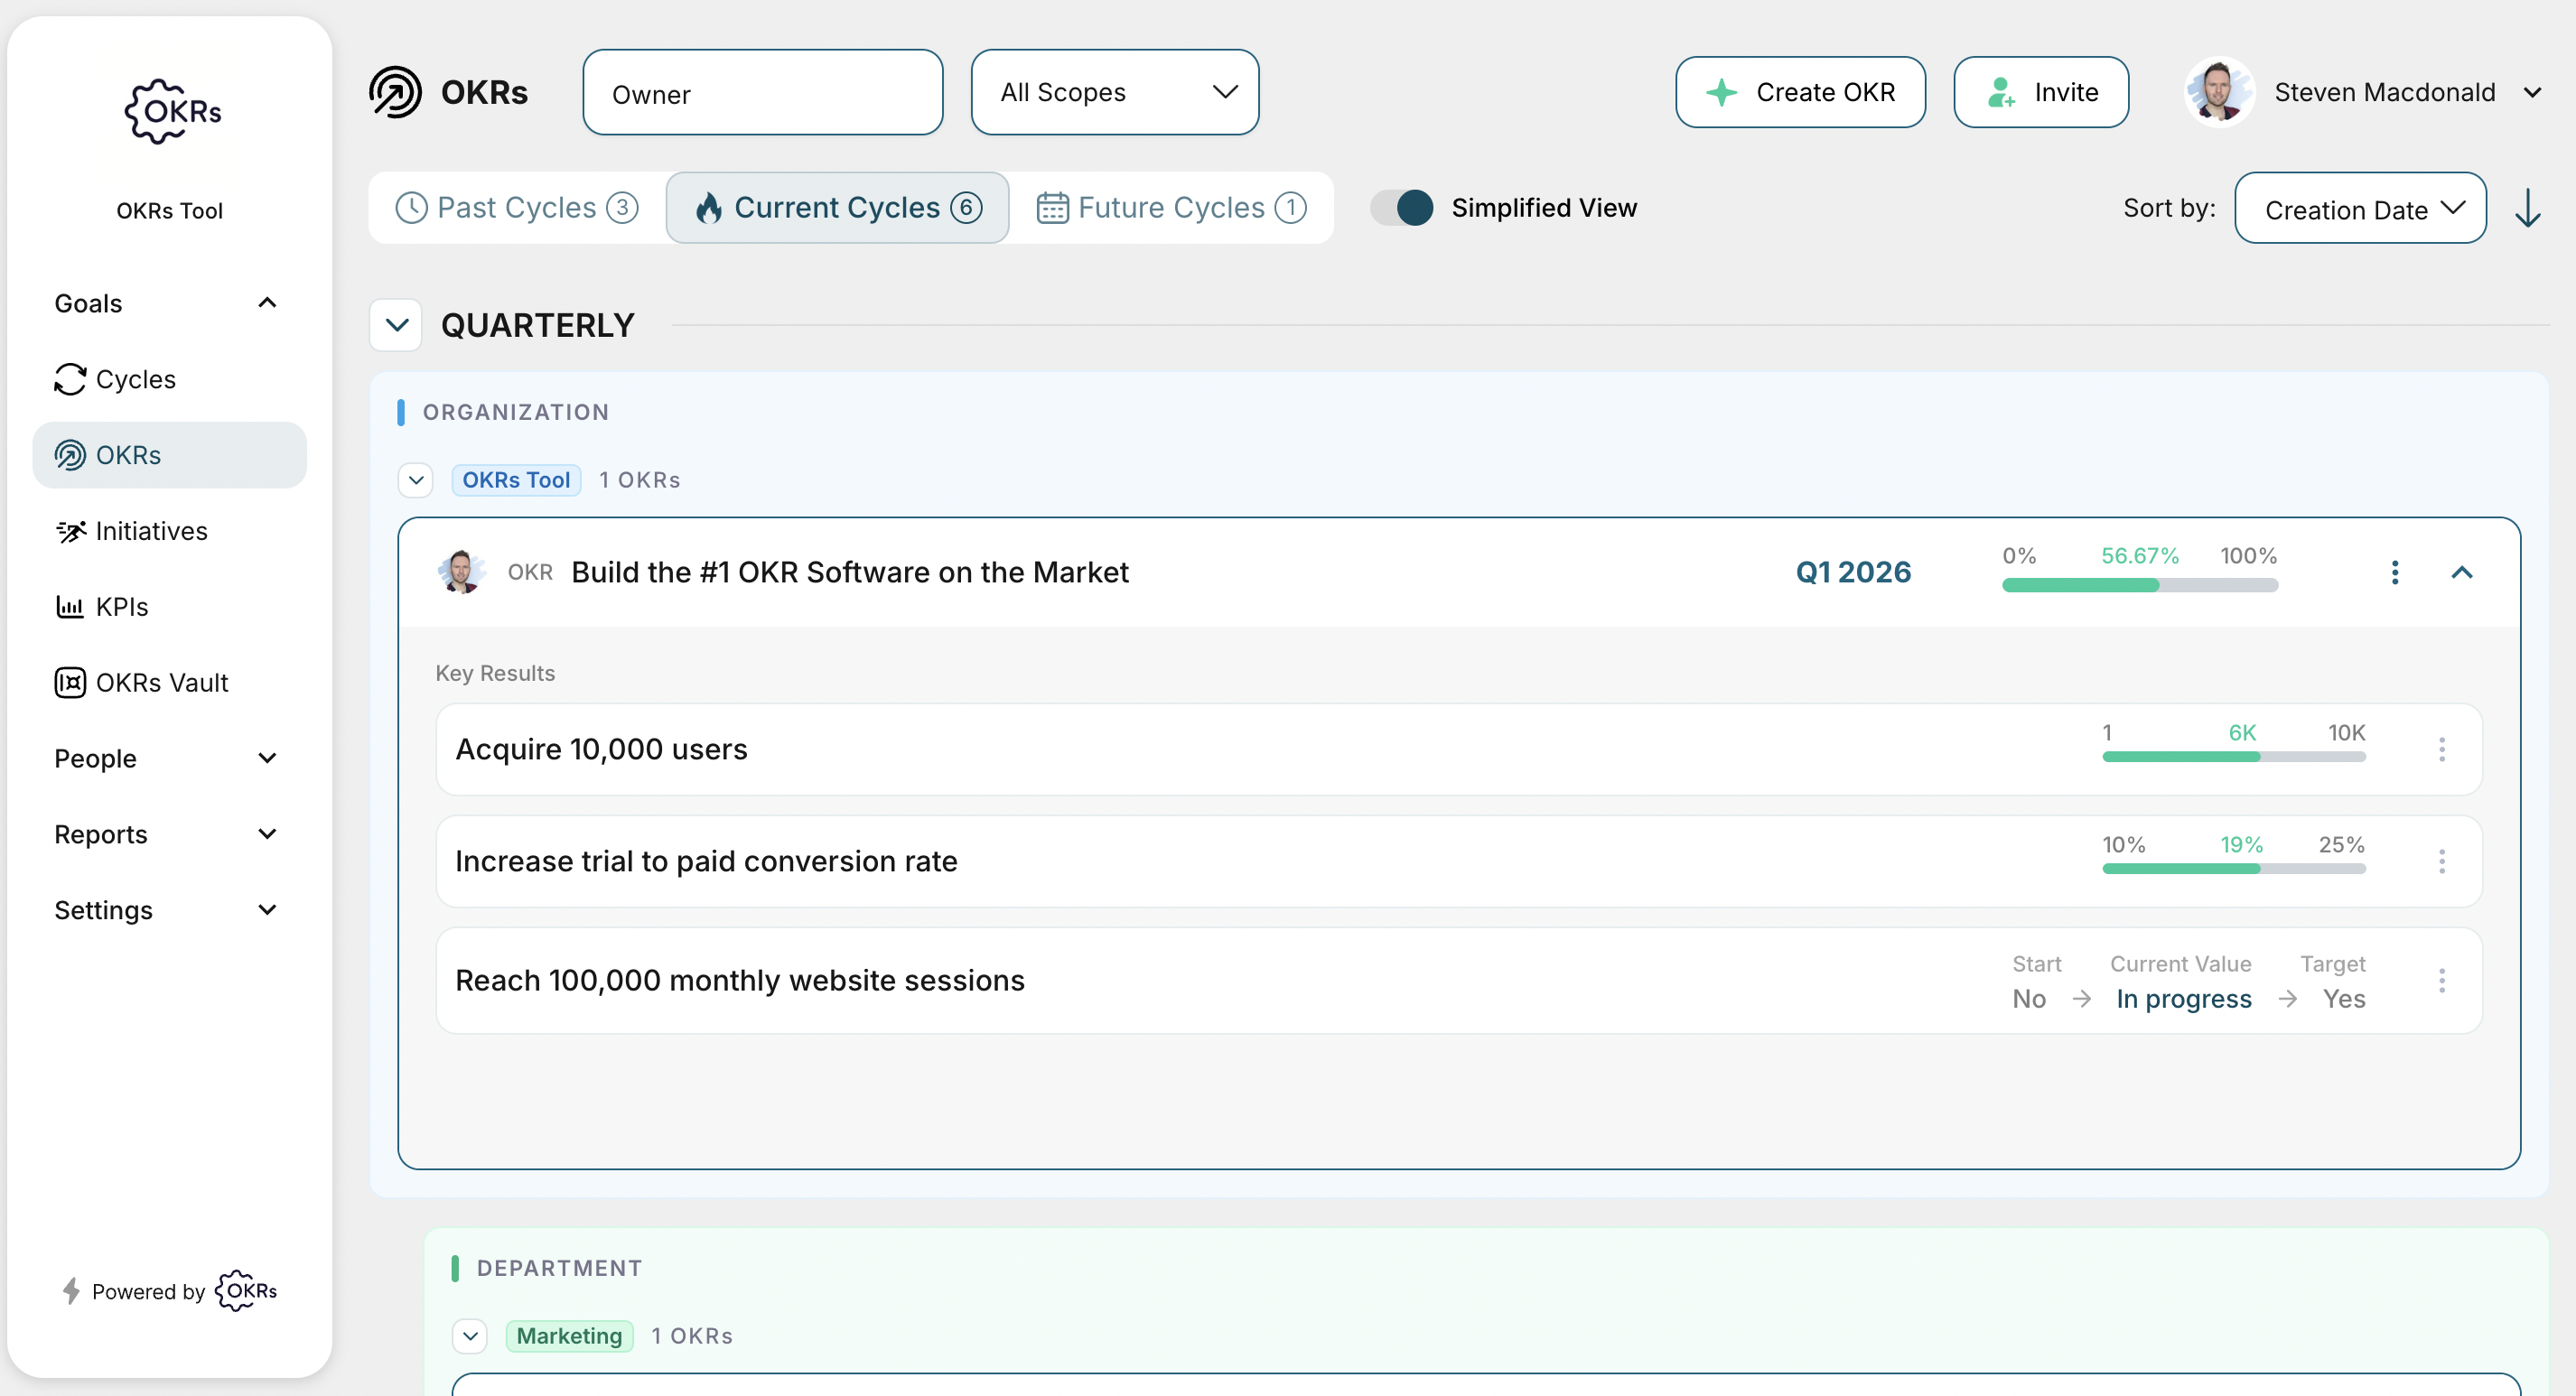This screenshot has width=2576, height=1396.
Task: Open Initiatives from the sidebar
Action: point(152,530)
